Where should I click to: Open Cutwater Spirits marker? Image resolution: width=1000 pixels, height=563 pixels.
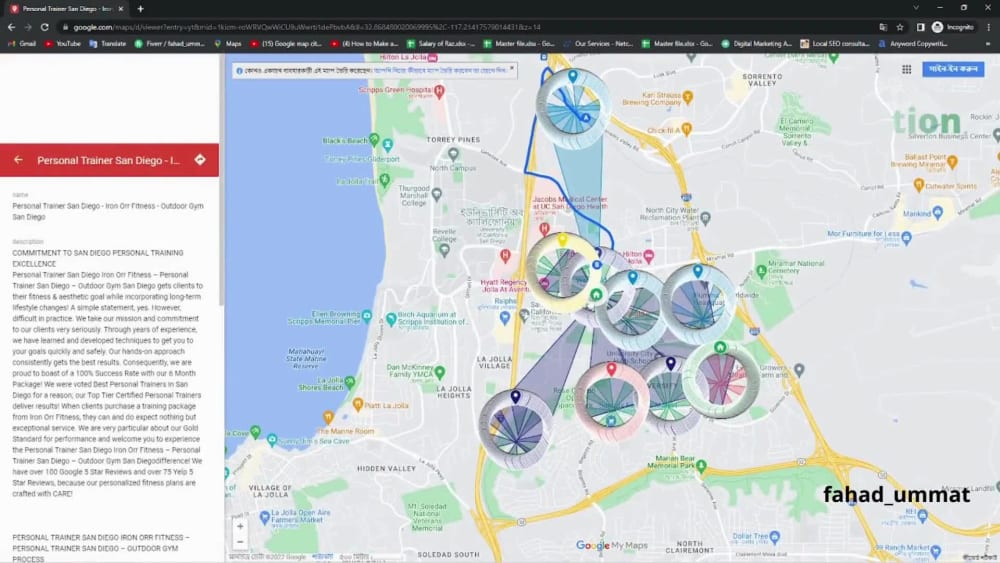click(919, 186)
